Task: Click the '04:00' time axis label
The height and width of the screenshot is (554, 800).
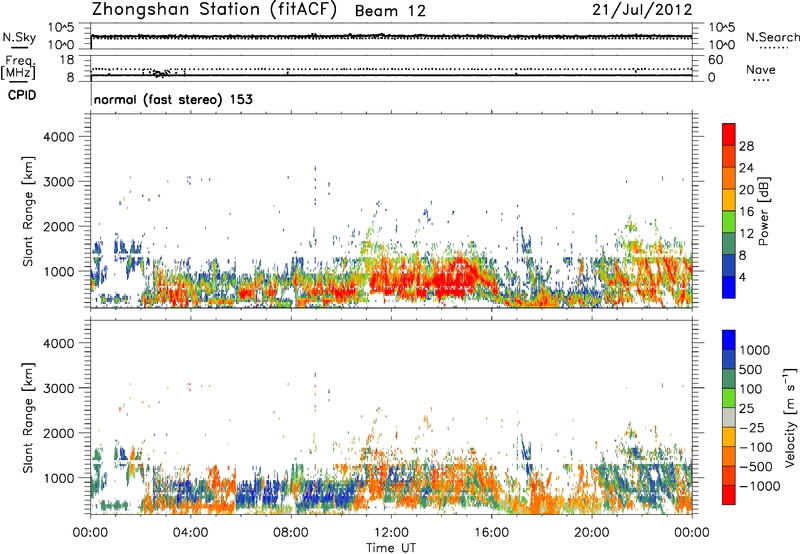Action: [x=190, y=533]
